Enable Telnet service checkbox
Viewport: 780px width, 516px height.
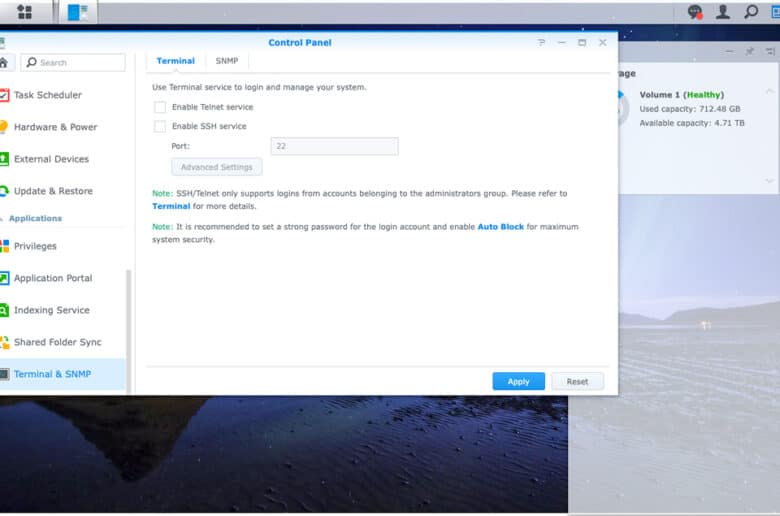pyautogui.click(x=160, y=107)
